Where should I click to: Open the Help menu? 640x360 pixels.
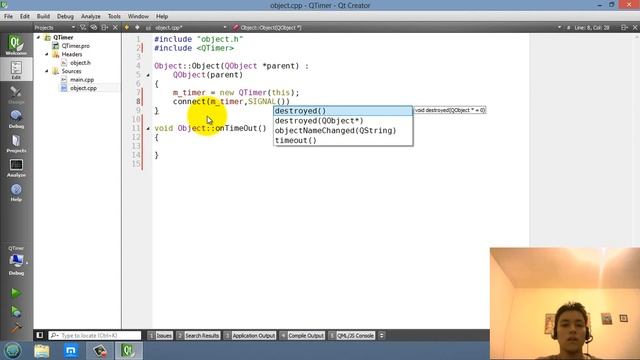click(x=162, y=16)
